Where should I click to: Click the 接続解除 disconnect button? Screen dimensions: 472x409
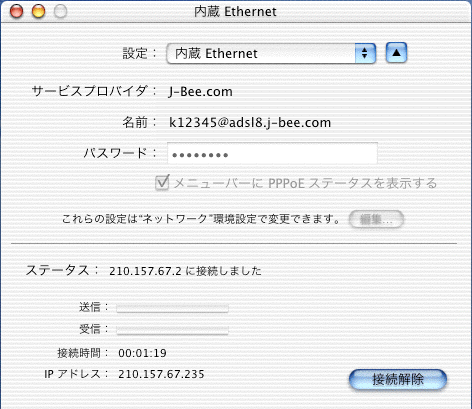(x=398, y=379)
